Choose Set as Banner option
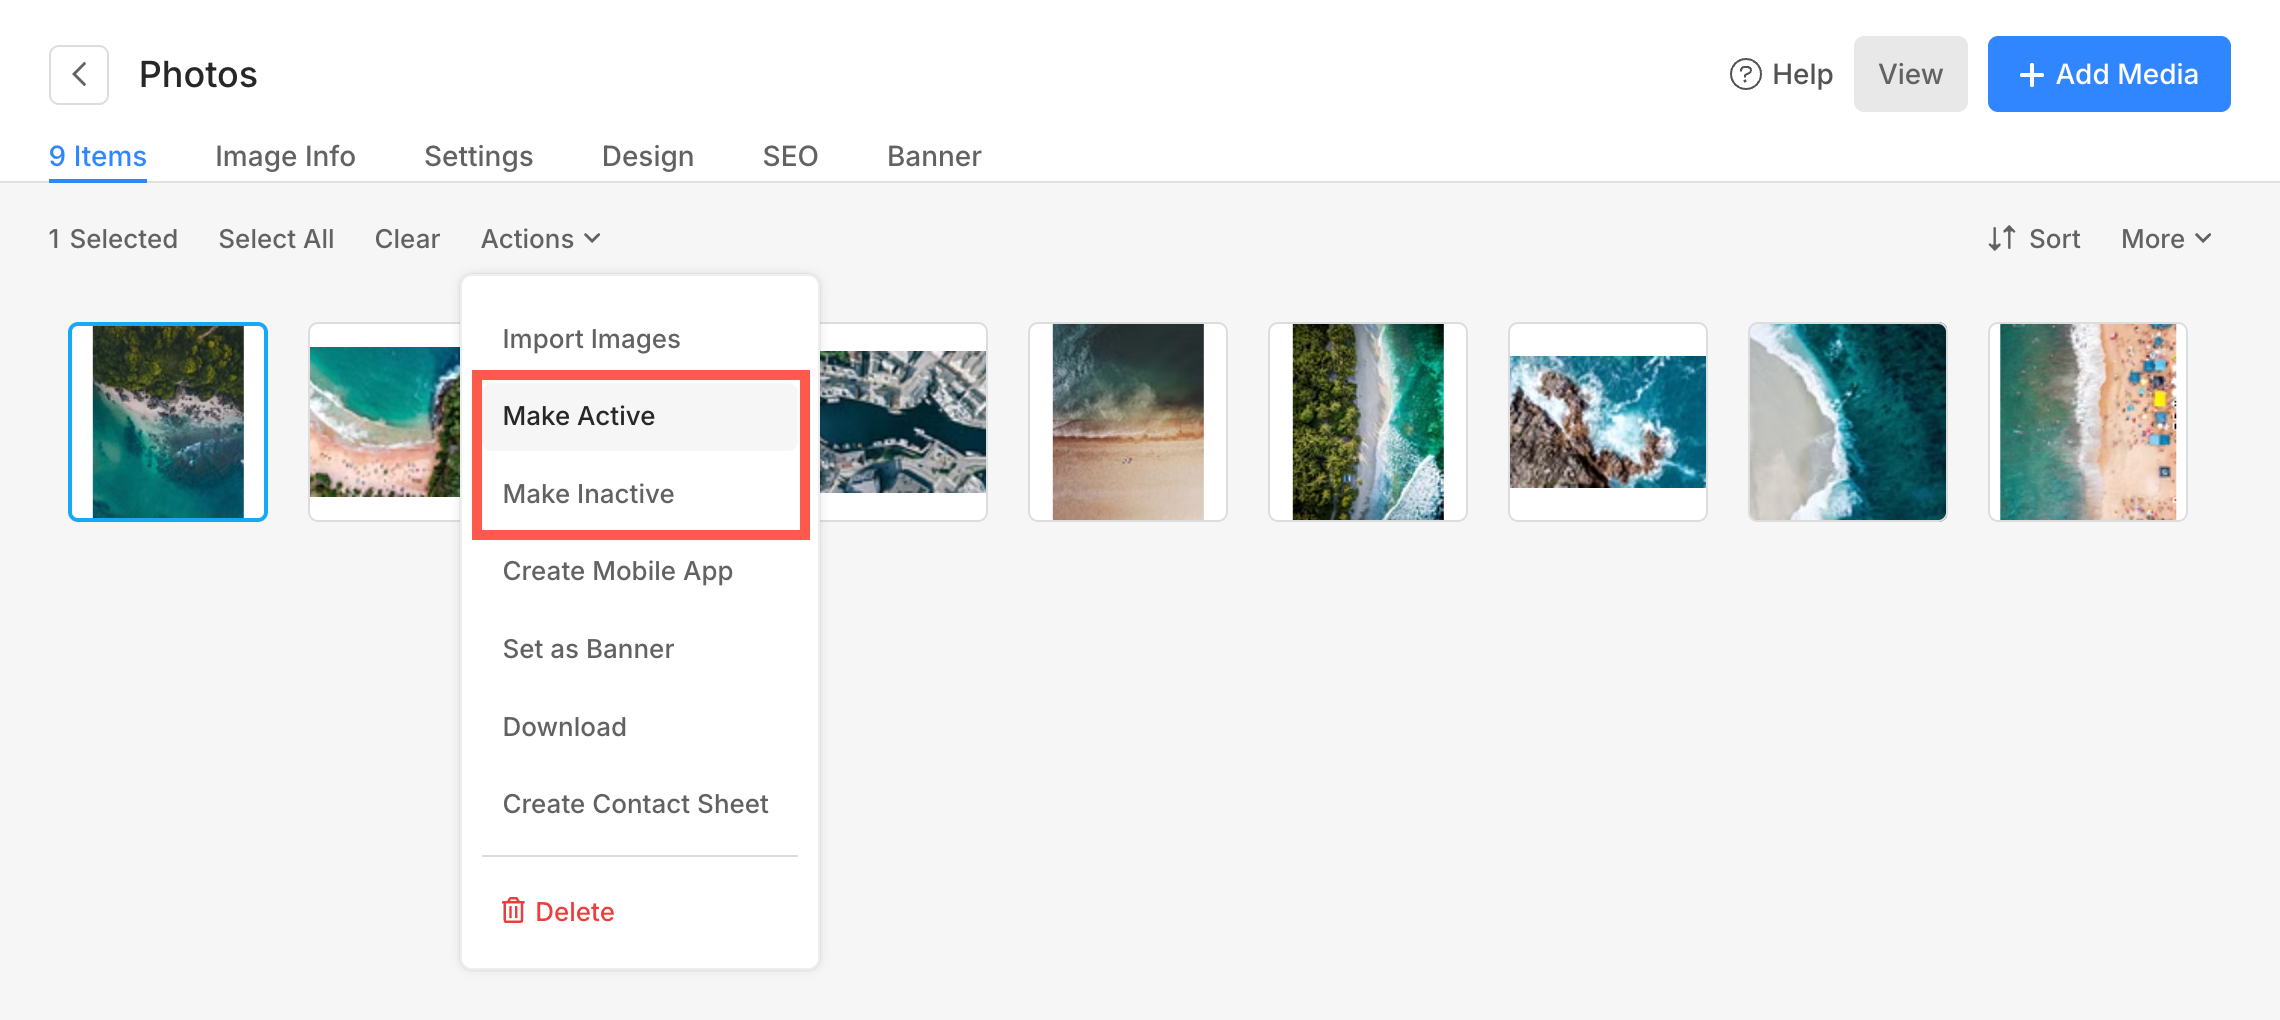The width and height of the screenshot is (2280, 1020). [588, 649]
